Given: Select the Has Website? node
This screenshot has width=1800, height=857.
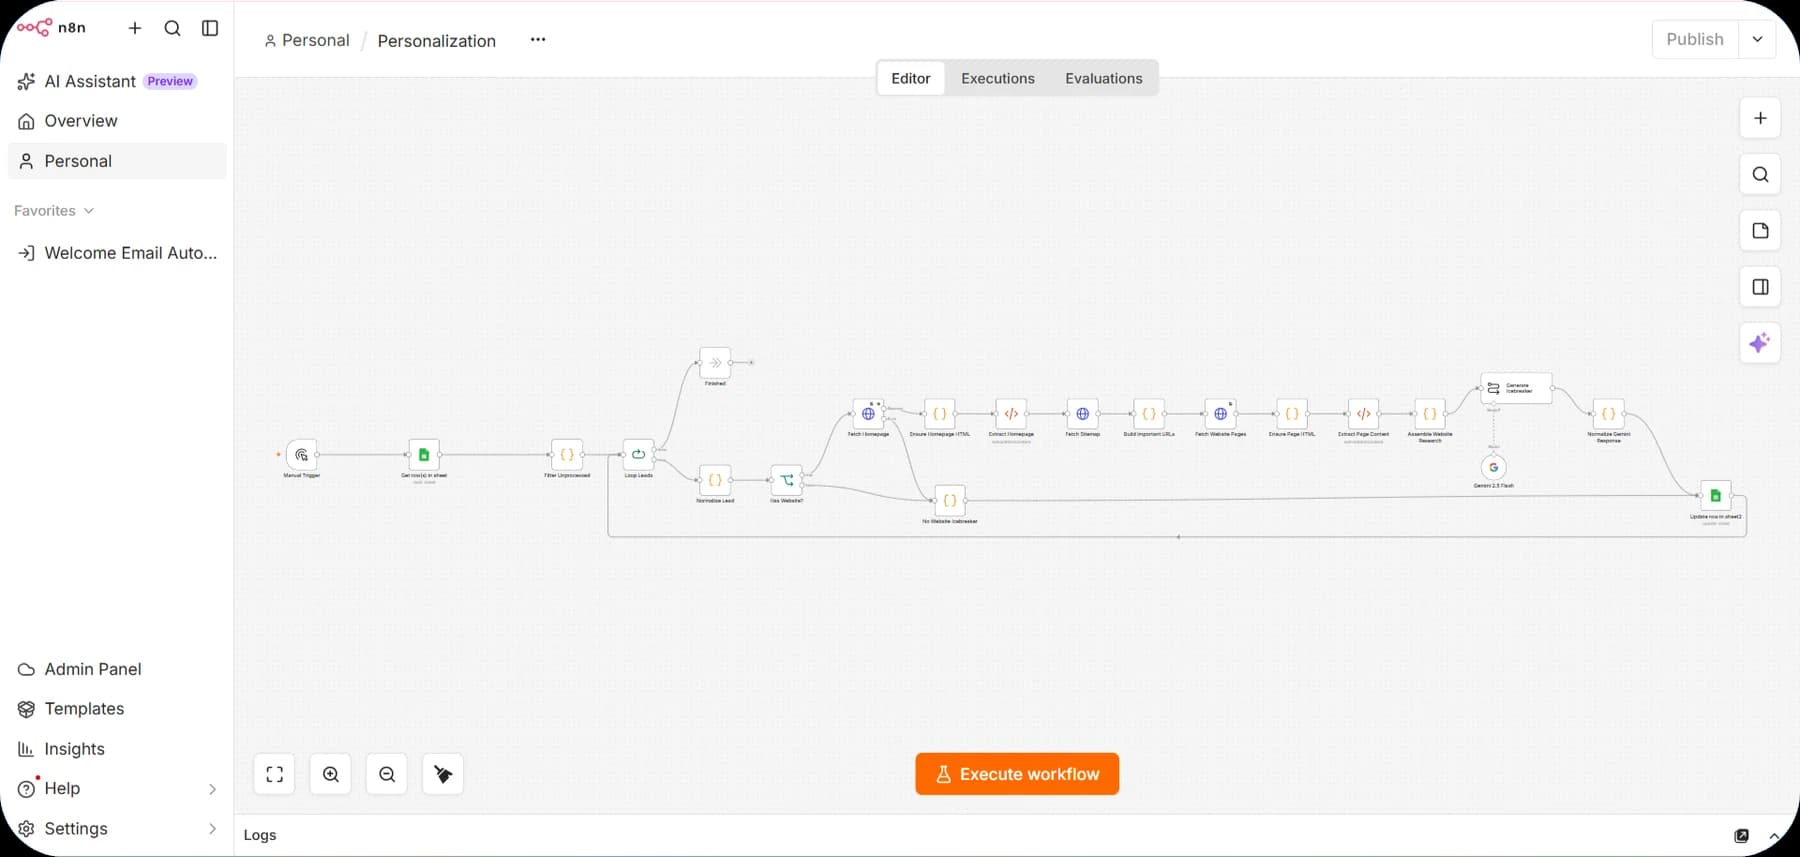Looking at the screenshot, I should pos(786,480).
